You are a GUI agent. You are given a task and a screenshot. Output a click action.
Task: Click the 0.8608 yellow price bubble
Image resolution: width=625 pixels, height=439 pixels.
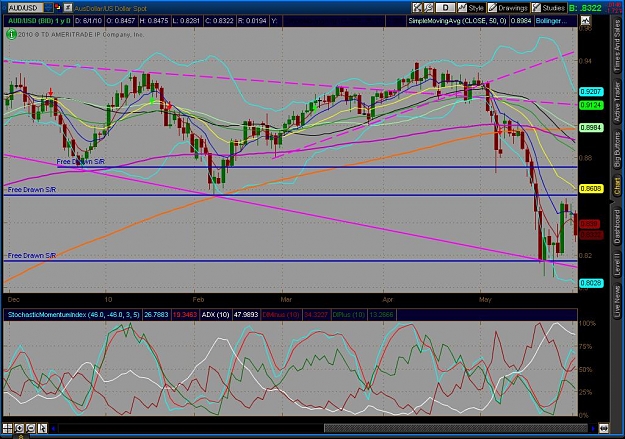point(590,188)
